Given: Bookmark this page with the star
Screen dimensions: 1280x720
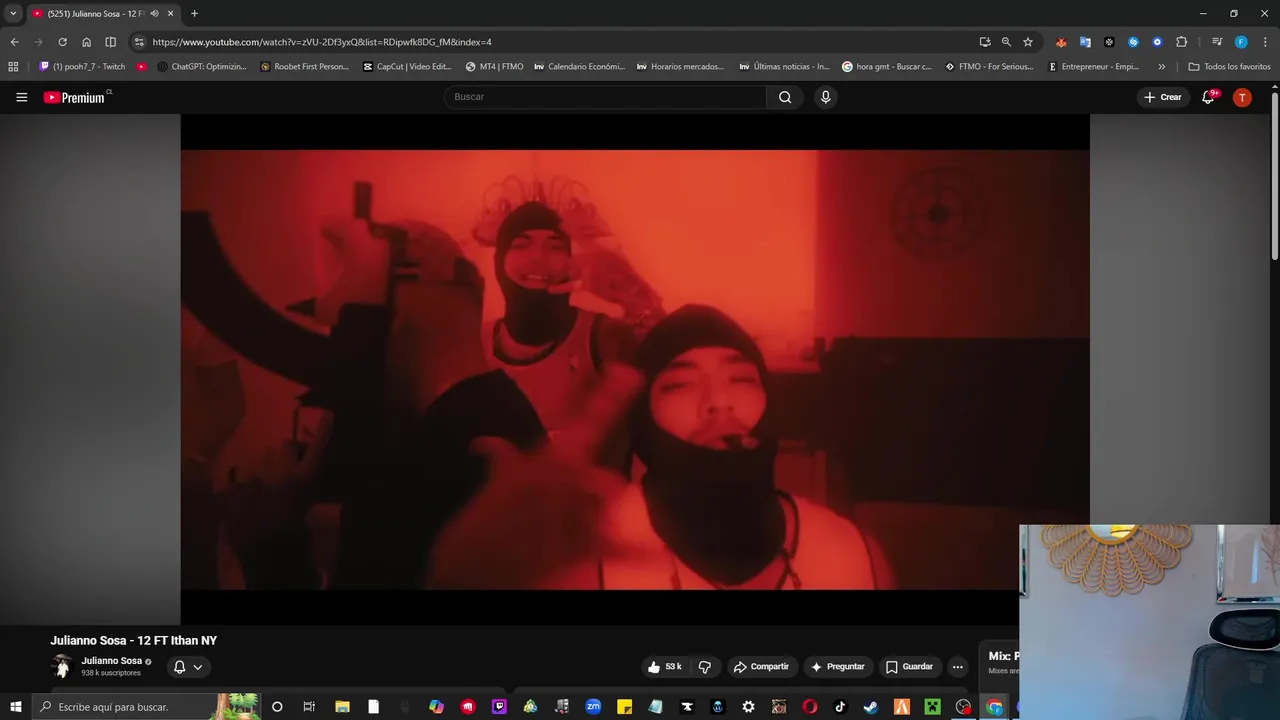Looking at the screenshot, I should pyautogui.click(x=1027, y=42).
